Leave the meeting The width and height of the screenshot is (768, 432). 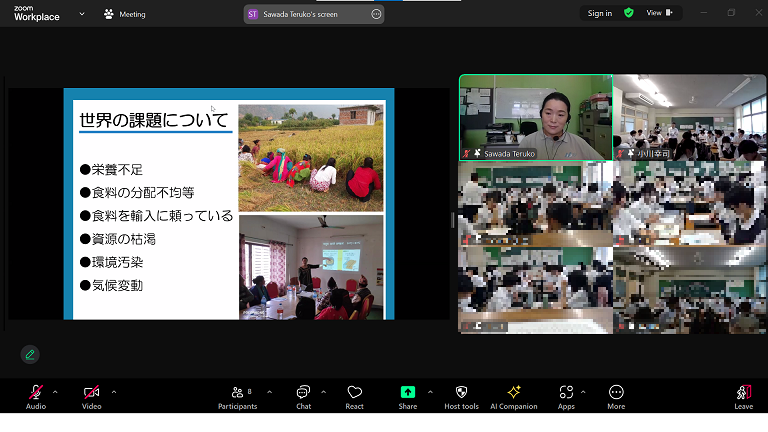[x=744, y=397]
